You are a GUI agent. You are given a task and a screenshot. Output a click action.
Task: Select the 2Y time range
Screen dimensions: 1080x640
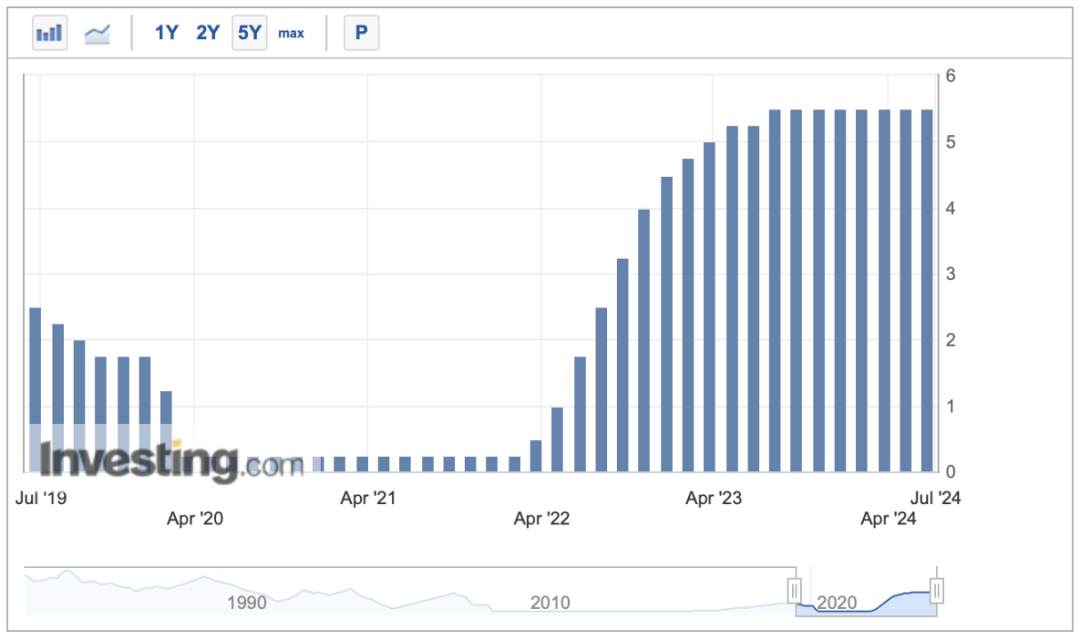[x=208, y=33]
